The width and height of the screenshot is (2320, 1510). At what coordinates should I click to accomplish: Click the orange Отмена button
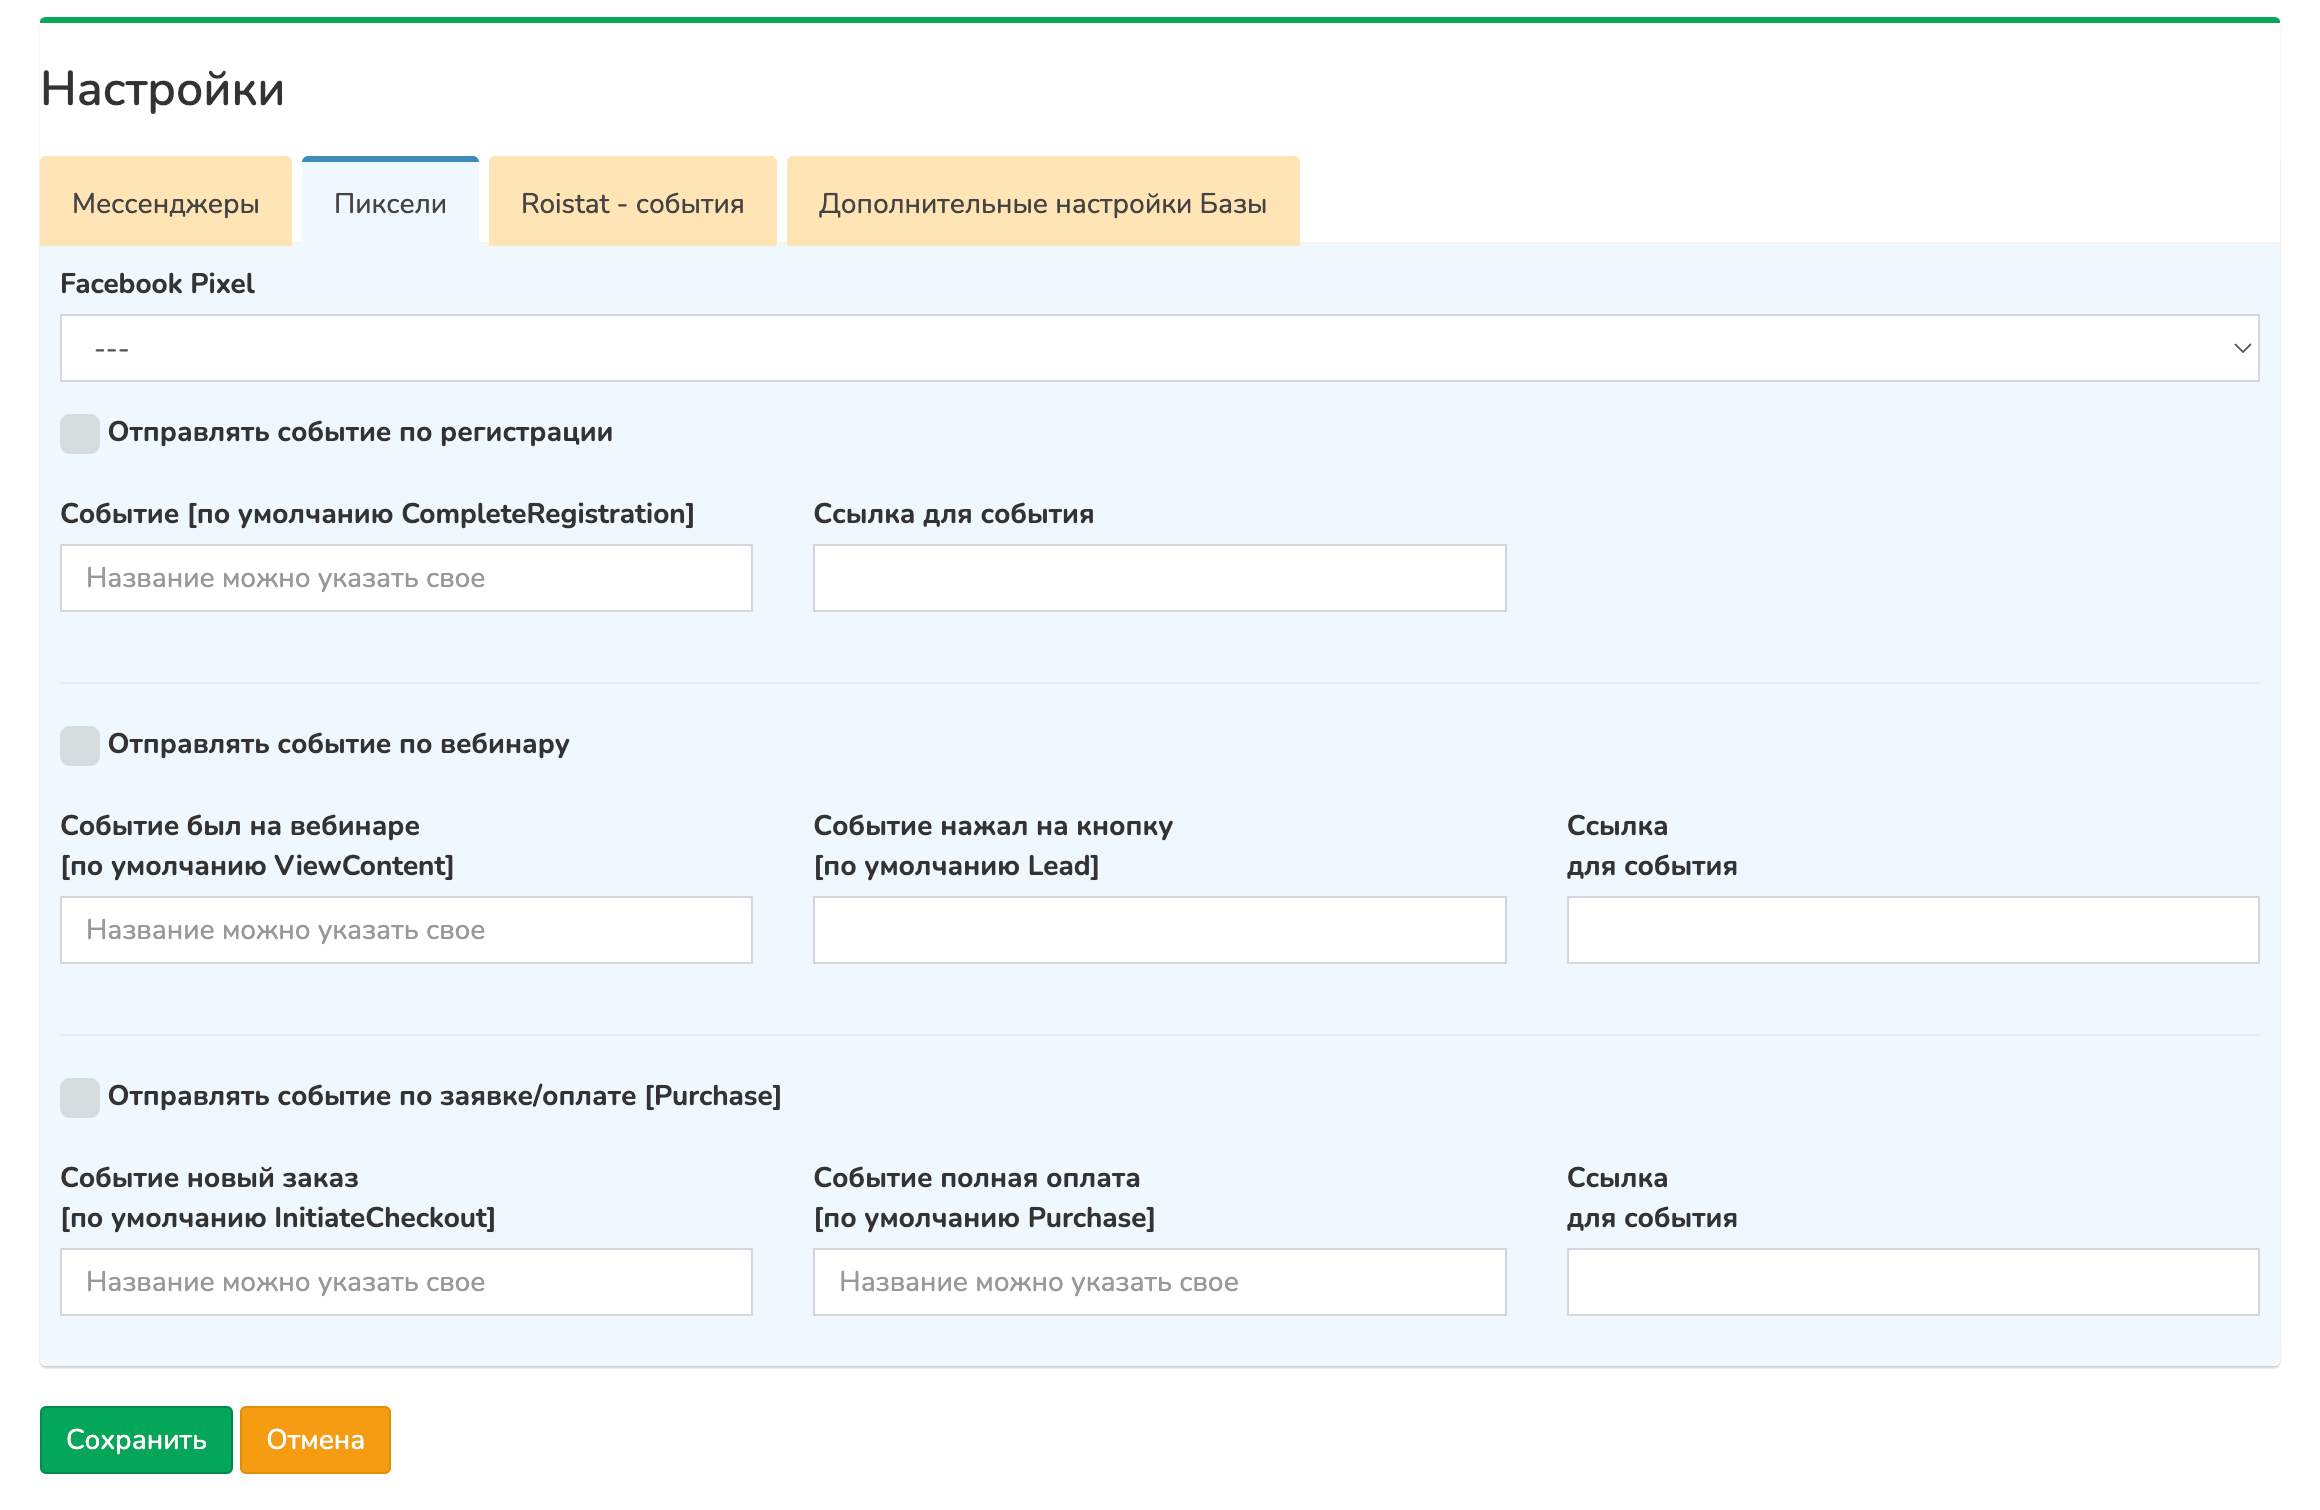coord(315,1440)
